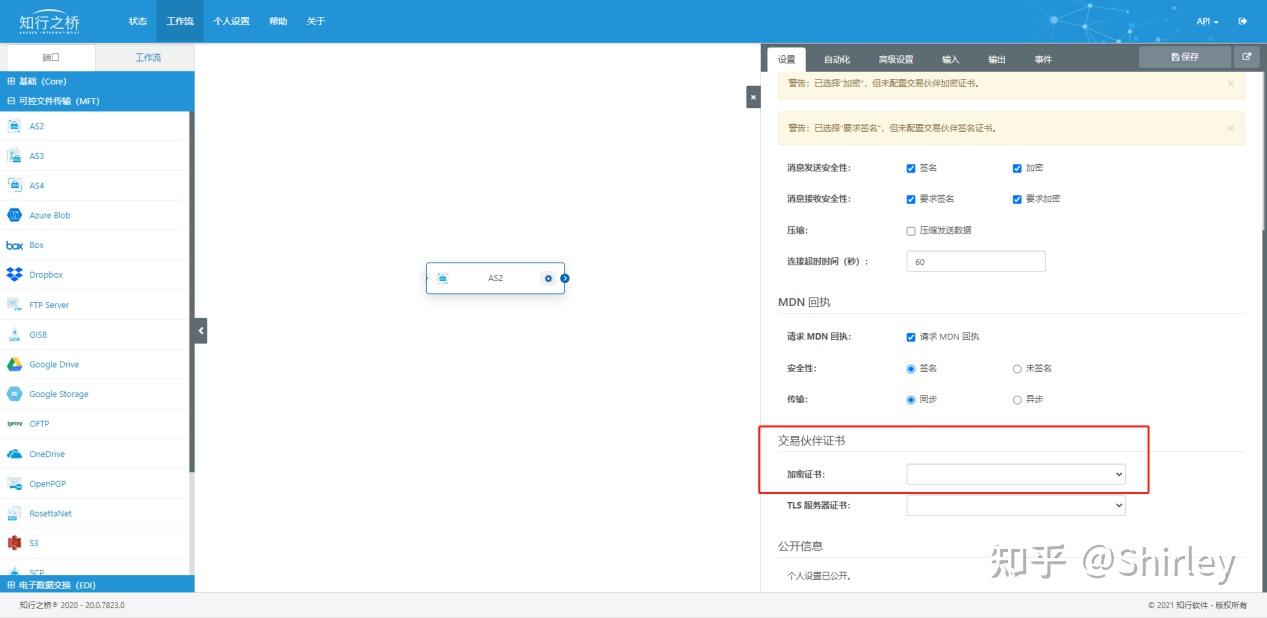Select the 异步 transfer radio button
1267x618 pixels.
(x=1016, y=399)
